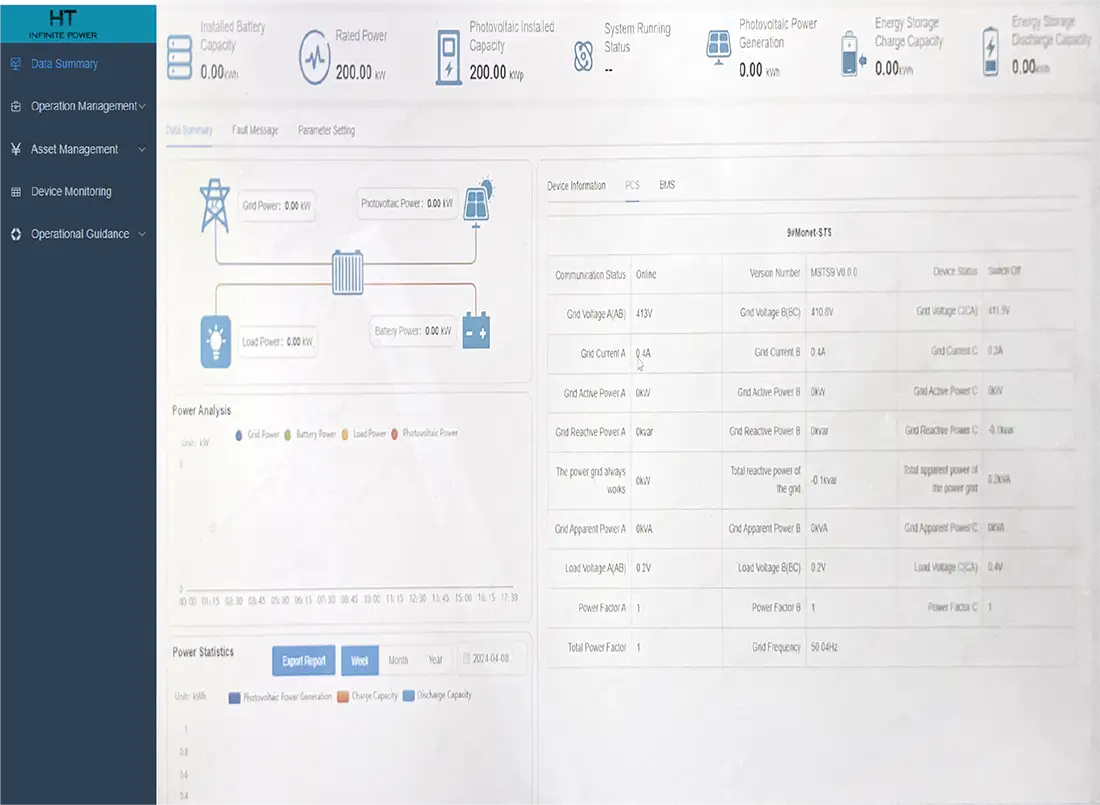
Task: Toggle Charge Capacity legend in Power Statistics
Action: tap(367, 696)
